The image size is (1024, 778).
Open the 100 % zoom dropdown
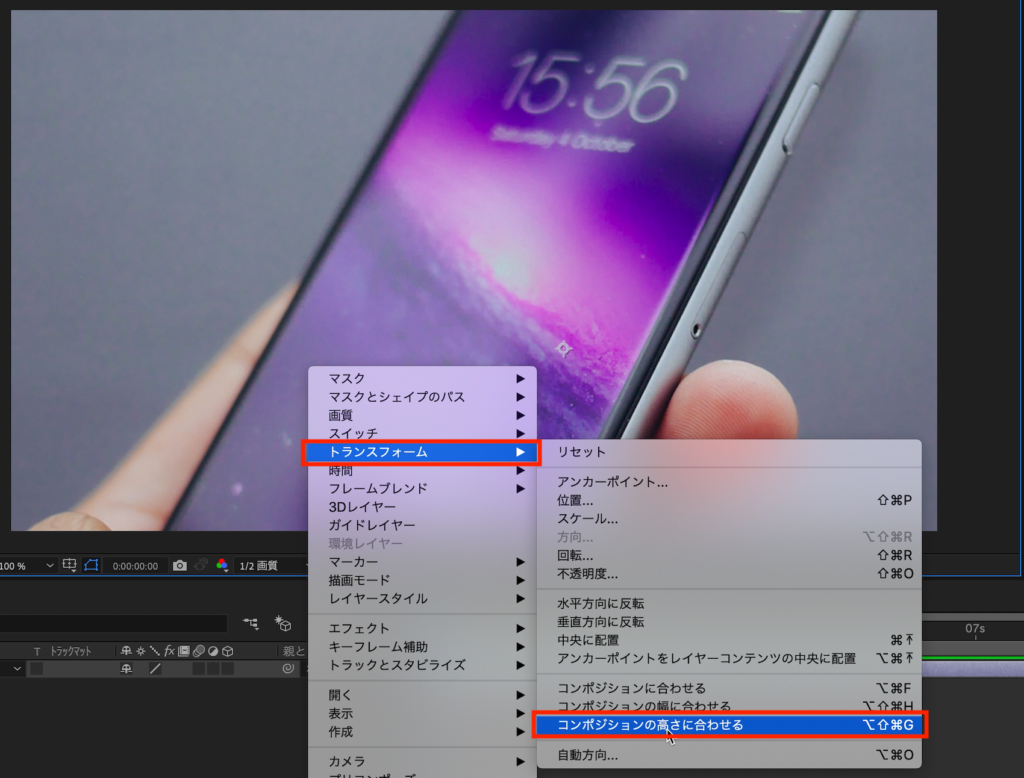27,566
